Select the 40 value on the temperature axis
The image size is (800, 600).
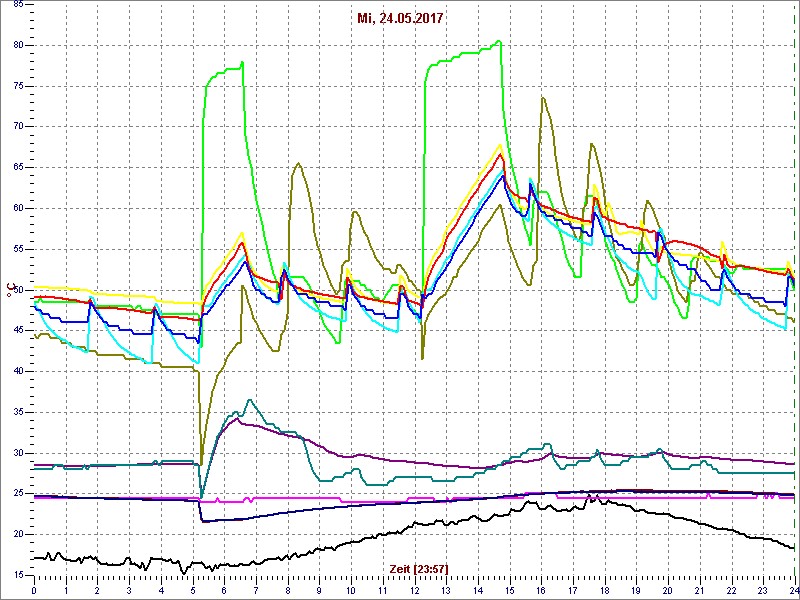tap(16, 371)
